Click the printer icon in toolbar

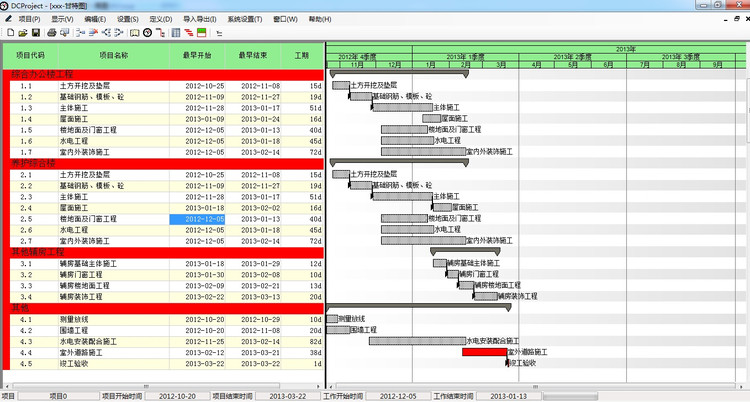click(52, 32)
